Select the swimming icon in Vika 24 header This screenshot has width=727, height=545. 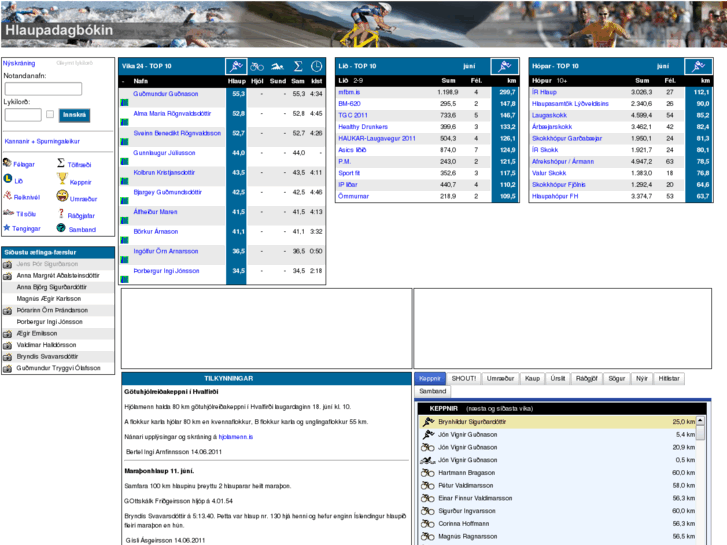278,66
